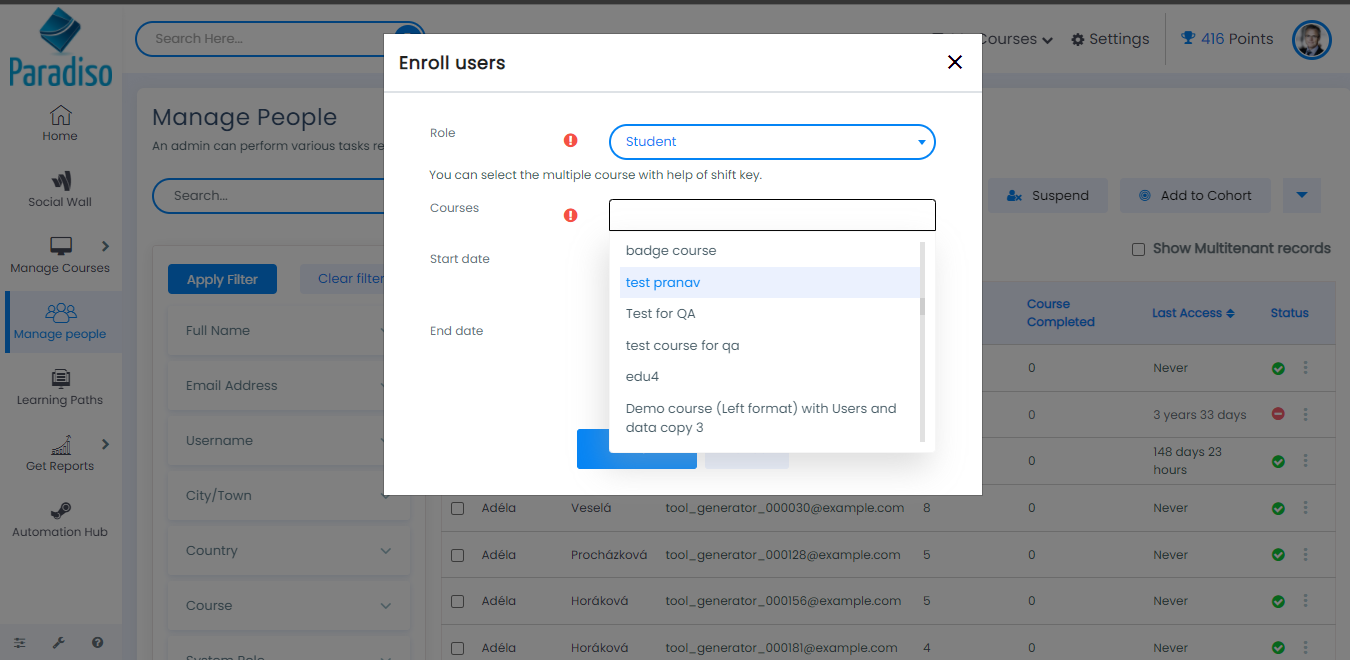Click the Courses search input field
Viewport: 1350px width, 660px height.
click(x=771, y=215)
